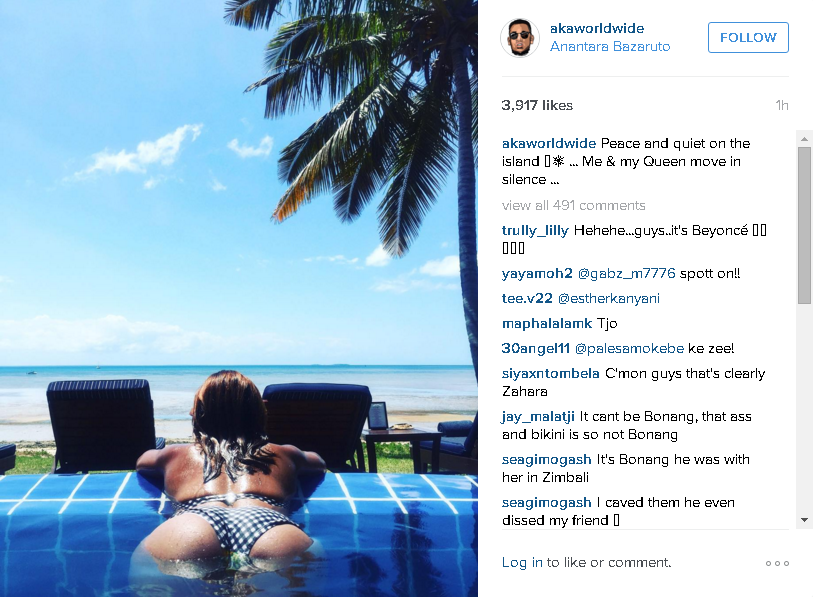
Task: Open the @estherkanyani mention
Action: (609, 298)
